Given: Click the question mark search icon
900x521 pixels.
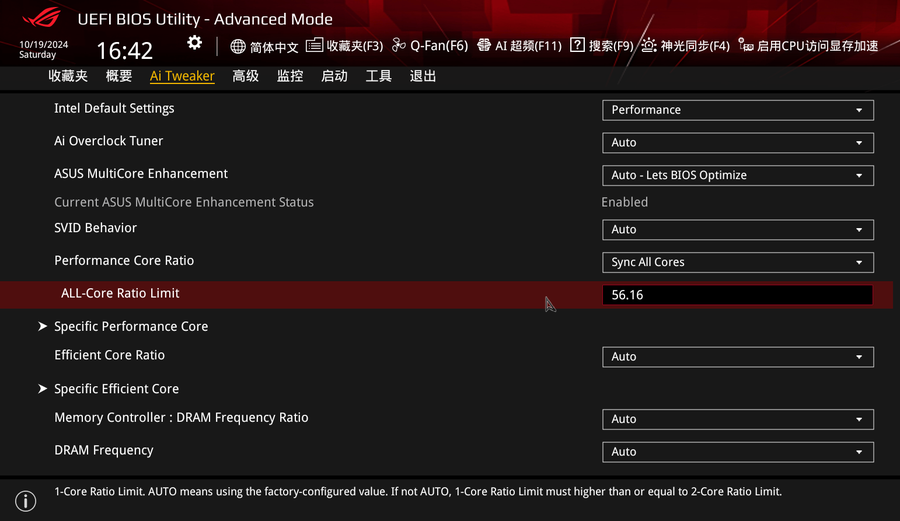Looking at the screenshot, I should pos(577,45).
